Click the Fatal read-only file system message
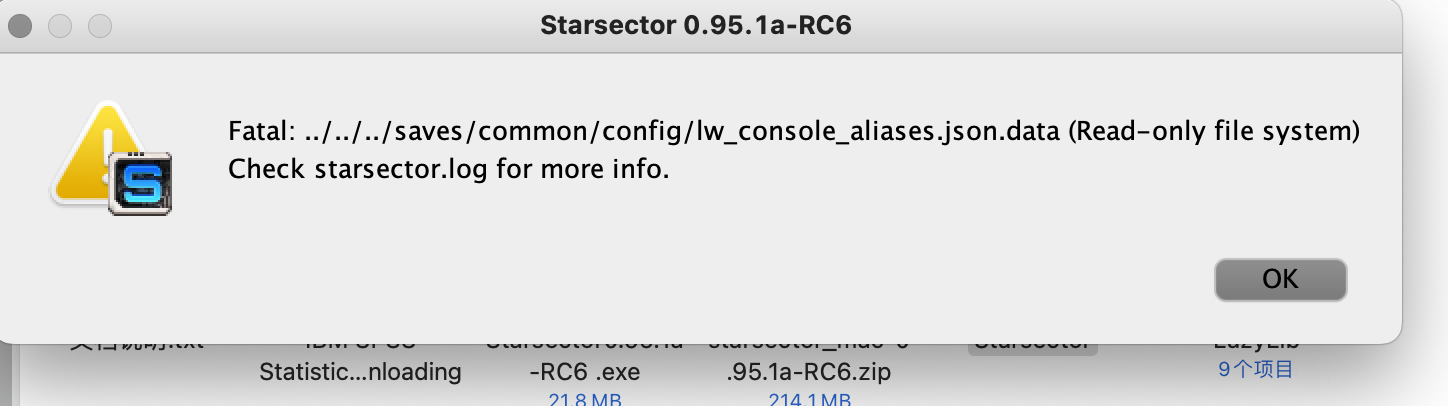This screenshot has width=1448, height=406. (x=794, y=131)
